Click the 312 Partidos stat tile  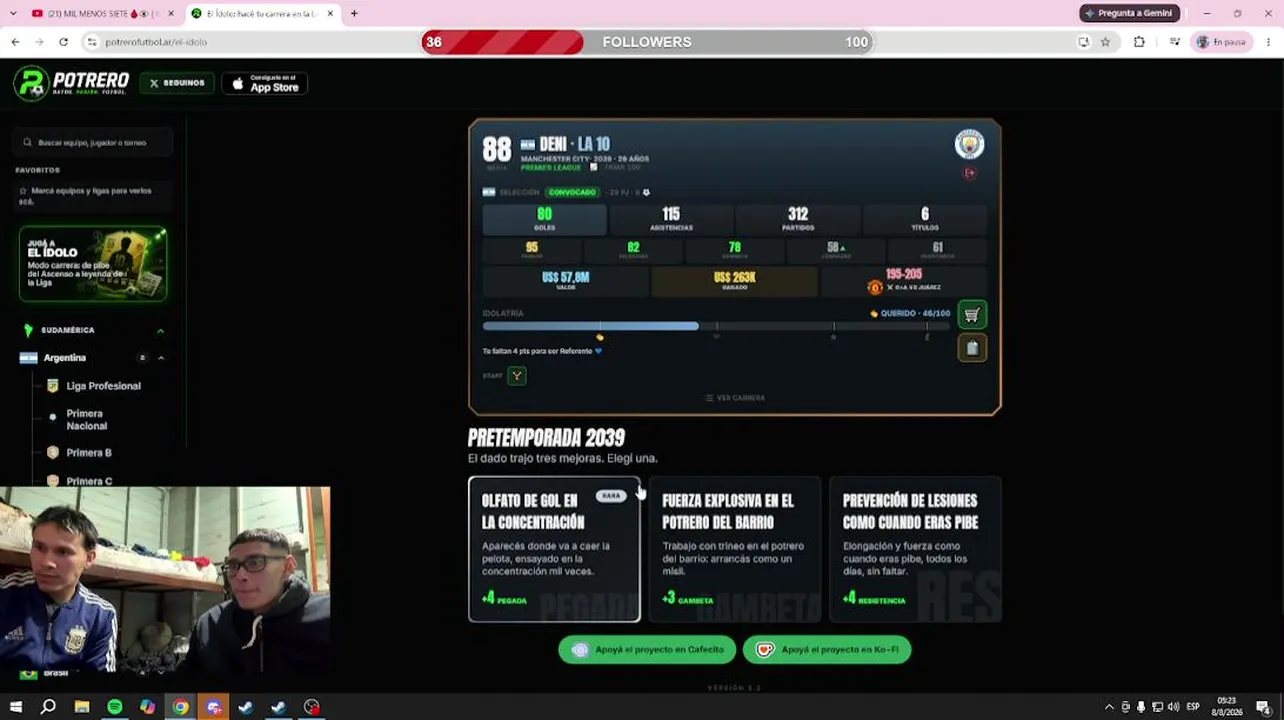coord(798,219)
